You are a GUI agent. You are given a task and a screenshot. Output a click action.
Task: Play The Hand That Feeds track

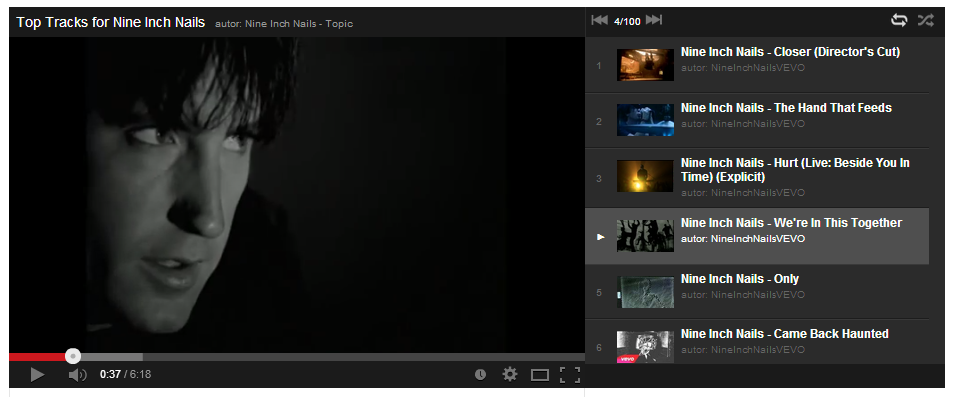click(757, 120)
